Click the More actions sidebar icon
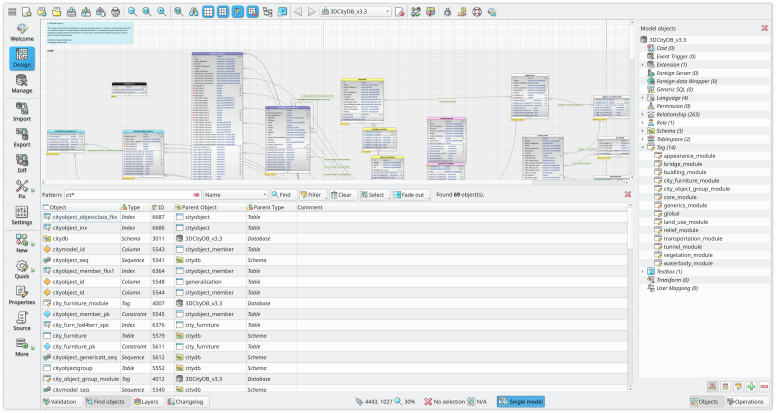 tap(22, 347)
